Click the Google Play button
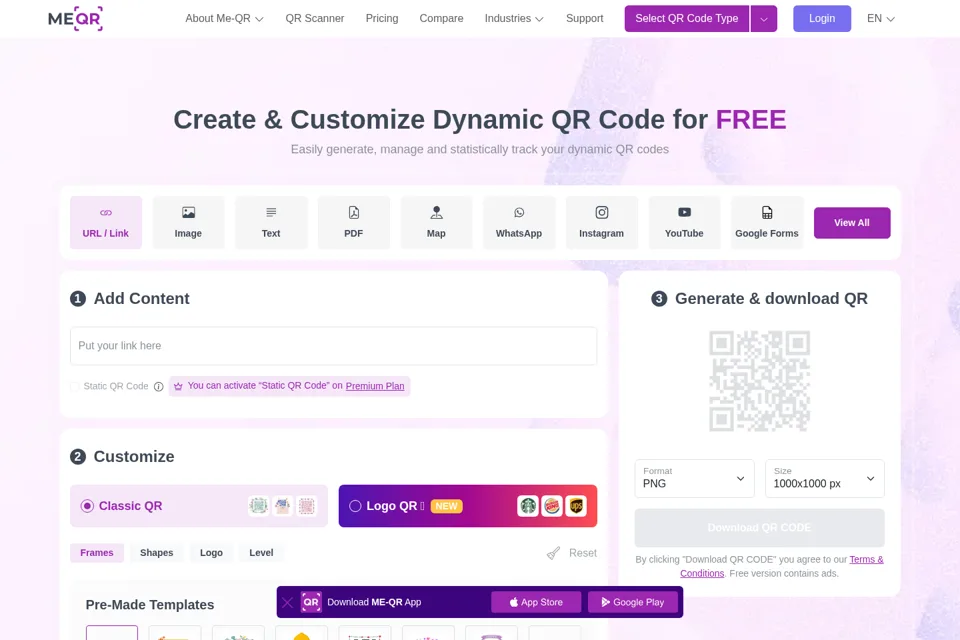 coord(633,602)
